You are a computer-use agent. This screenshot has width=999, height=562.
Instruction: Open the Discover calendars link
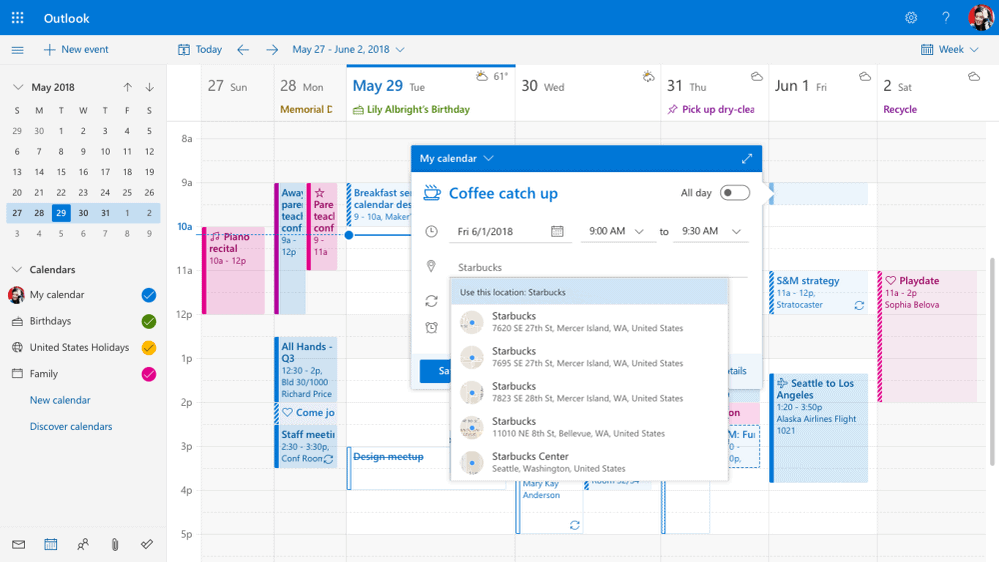tap(71, 426)
